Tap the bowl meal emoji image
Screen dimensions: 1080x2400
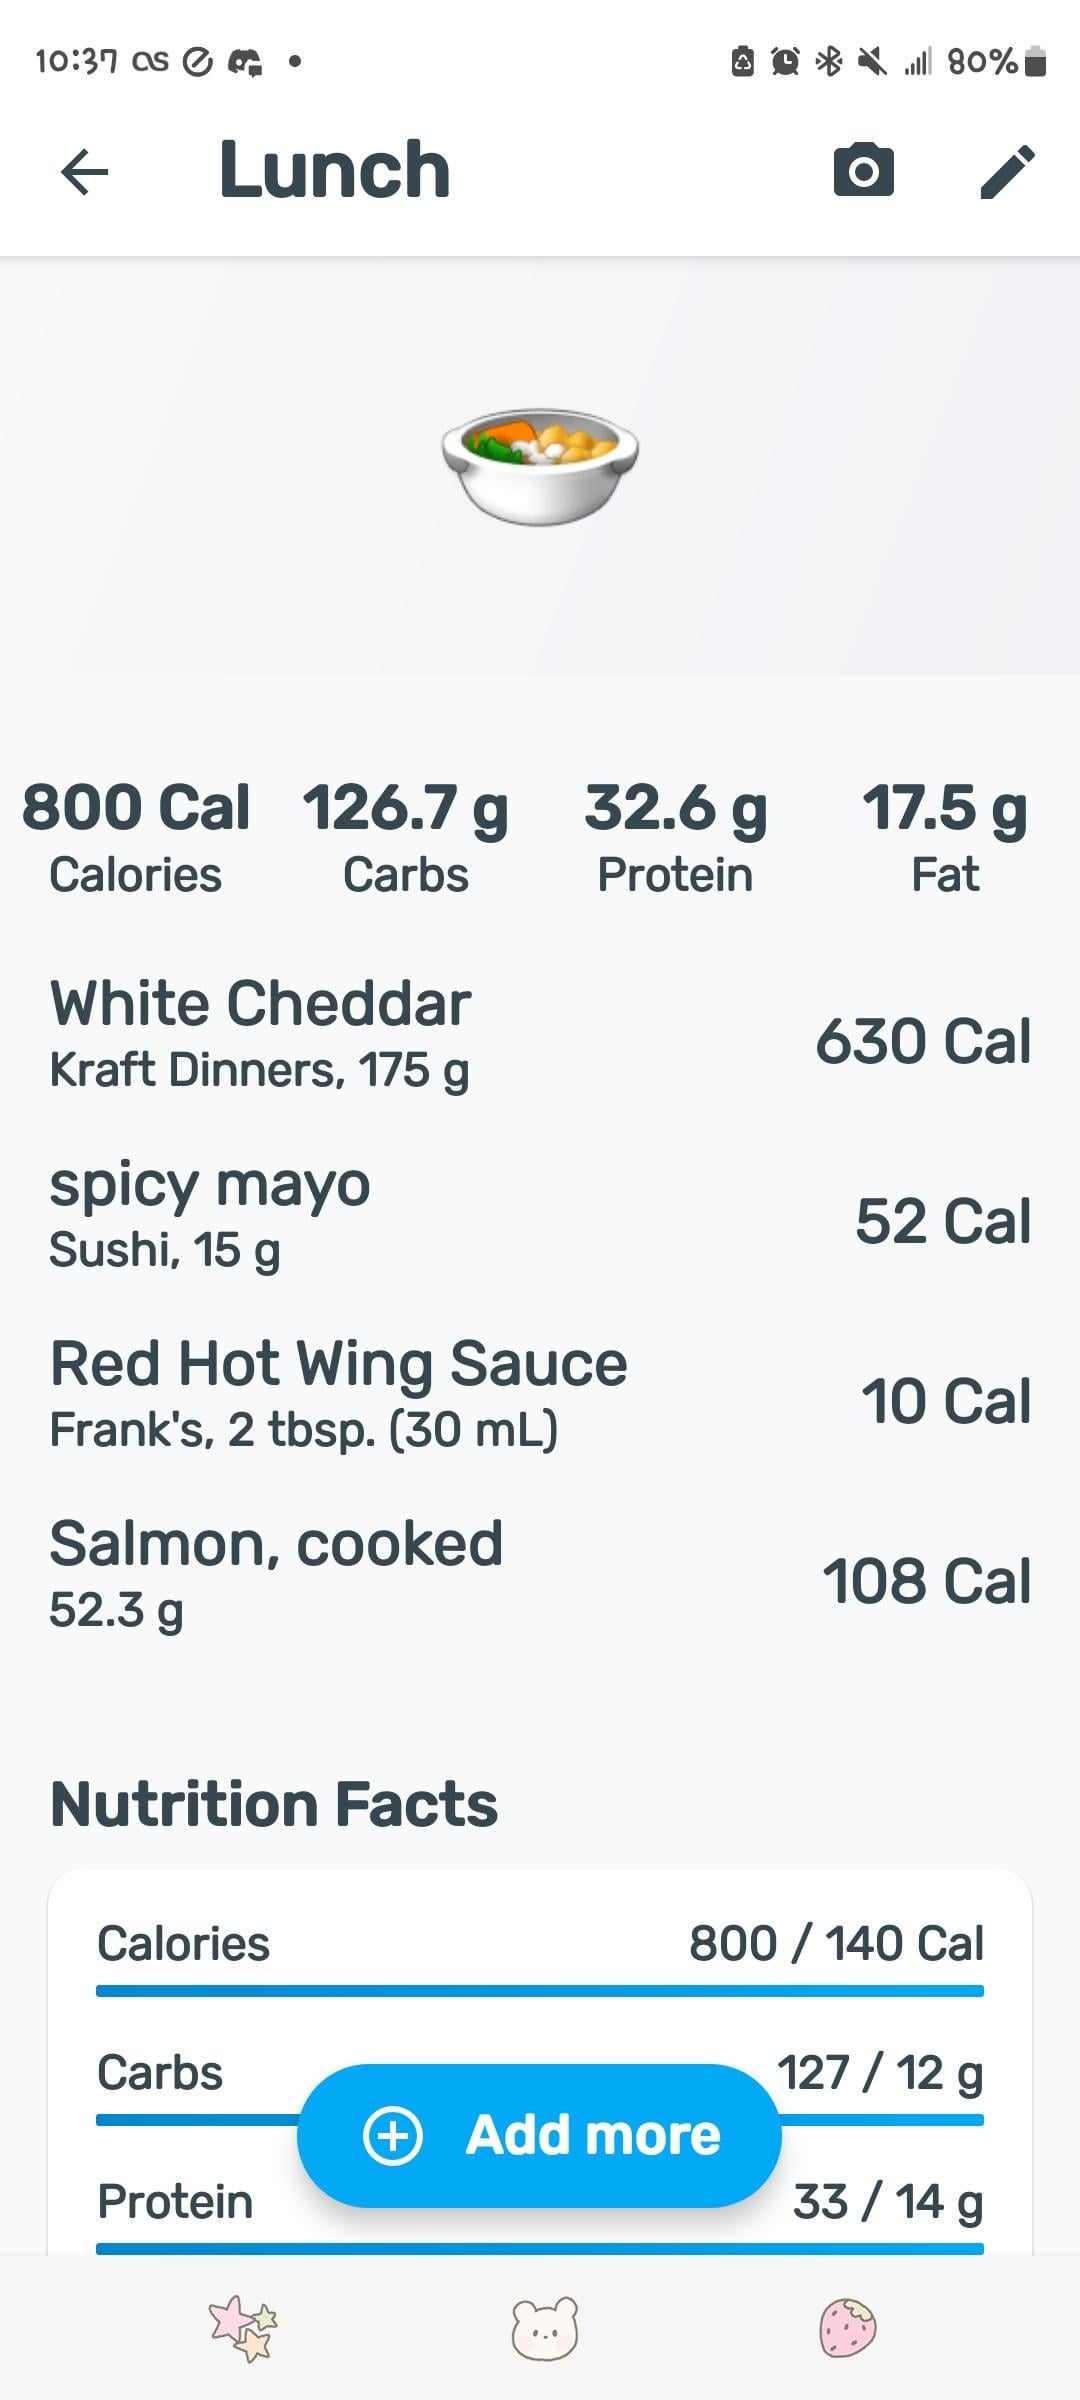point(540,465)
